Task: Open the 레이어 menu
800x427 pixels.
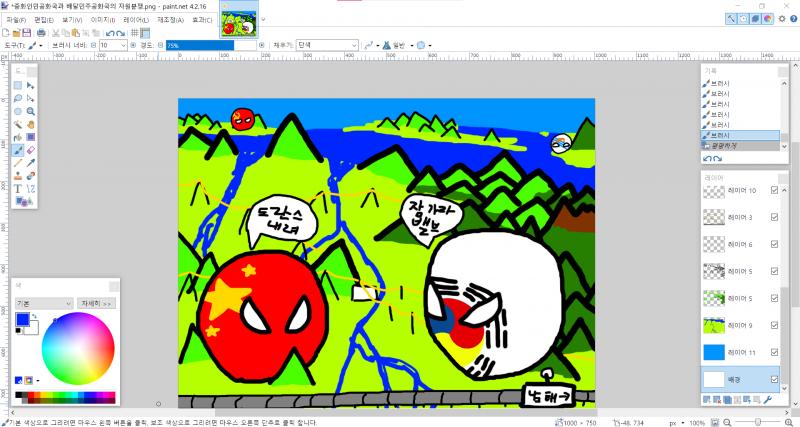Action: (136, 20)
